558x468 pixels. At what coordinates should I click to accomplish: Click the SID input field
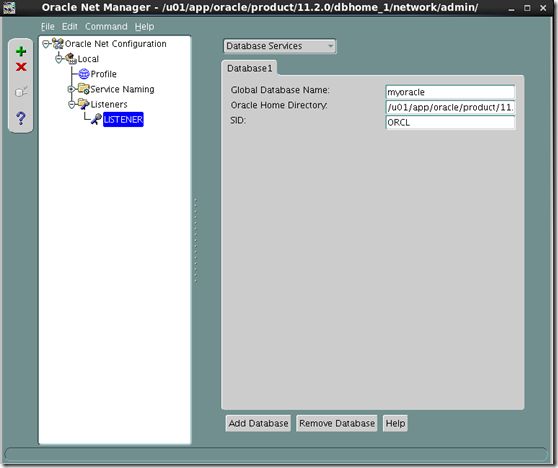[x=450, y=122]
